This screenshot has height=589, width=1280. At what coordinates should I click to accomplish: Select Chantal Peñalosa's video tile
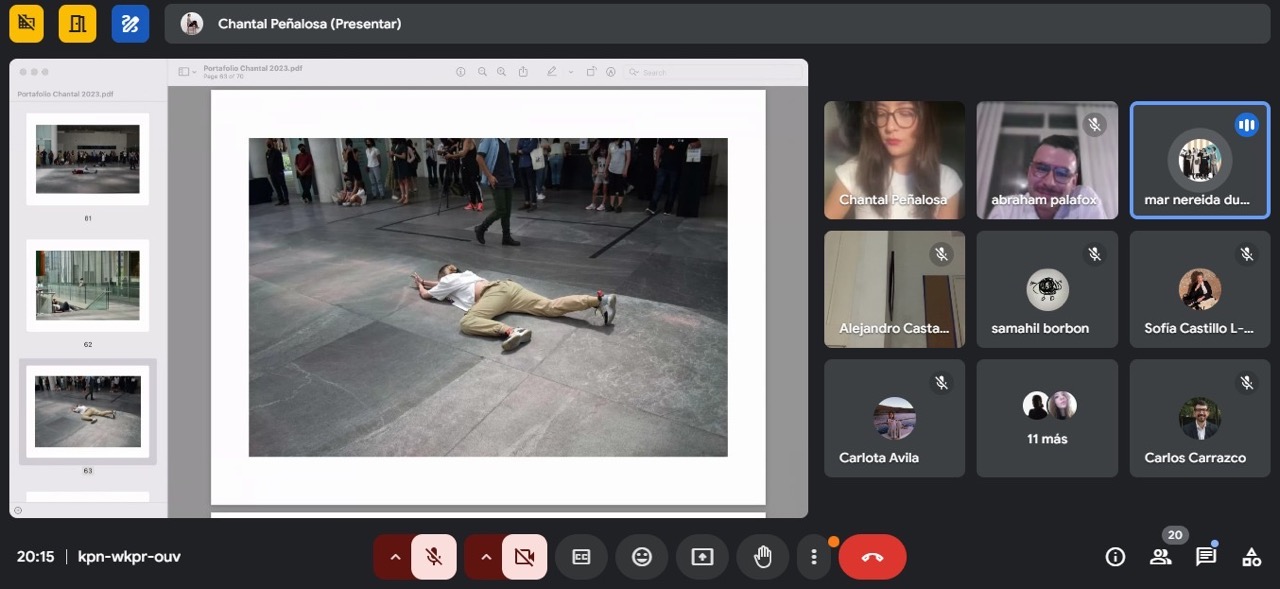[x=894, y=160]
